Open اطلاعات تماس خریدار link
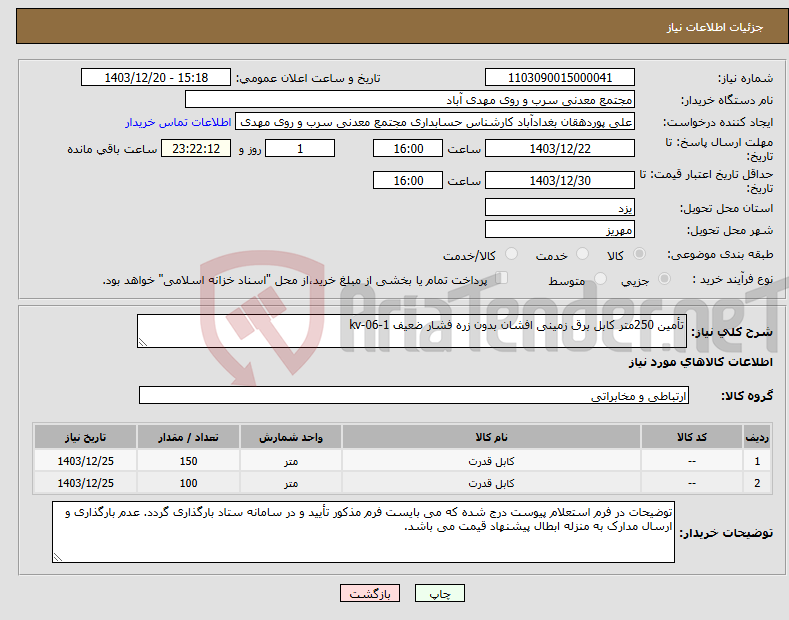Screen dimensions: 789x620 coord(178,122)
